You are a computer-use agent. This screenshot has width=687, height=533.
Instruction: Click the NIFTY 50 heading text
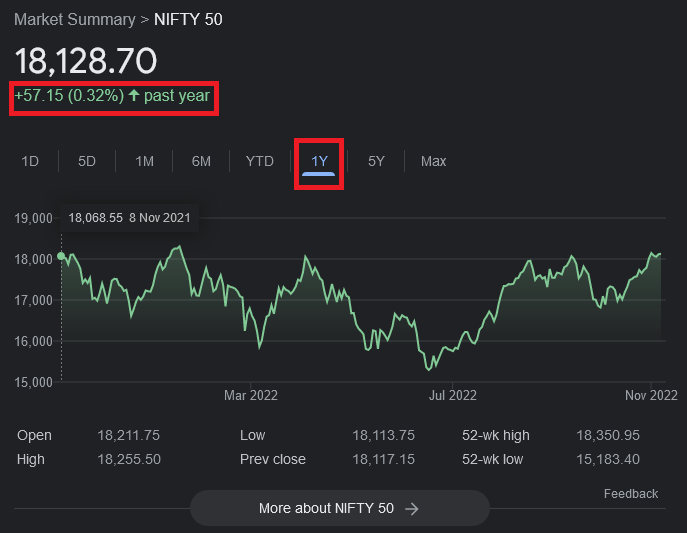click(188, 19)
